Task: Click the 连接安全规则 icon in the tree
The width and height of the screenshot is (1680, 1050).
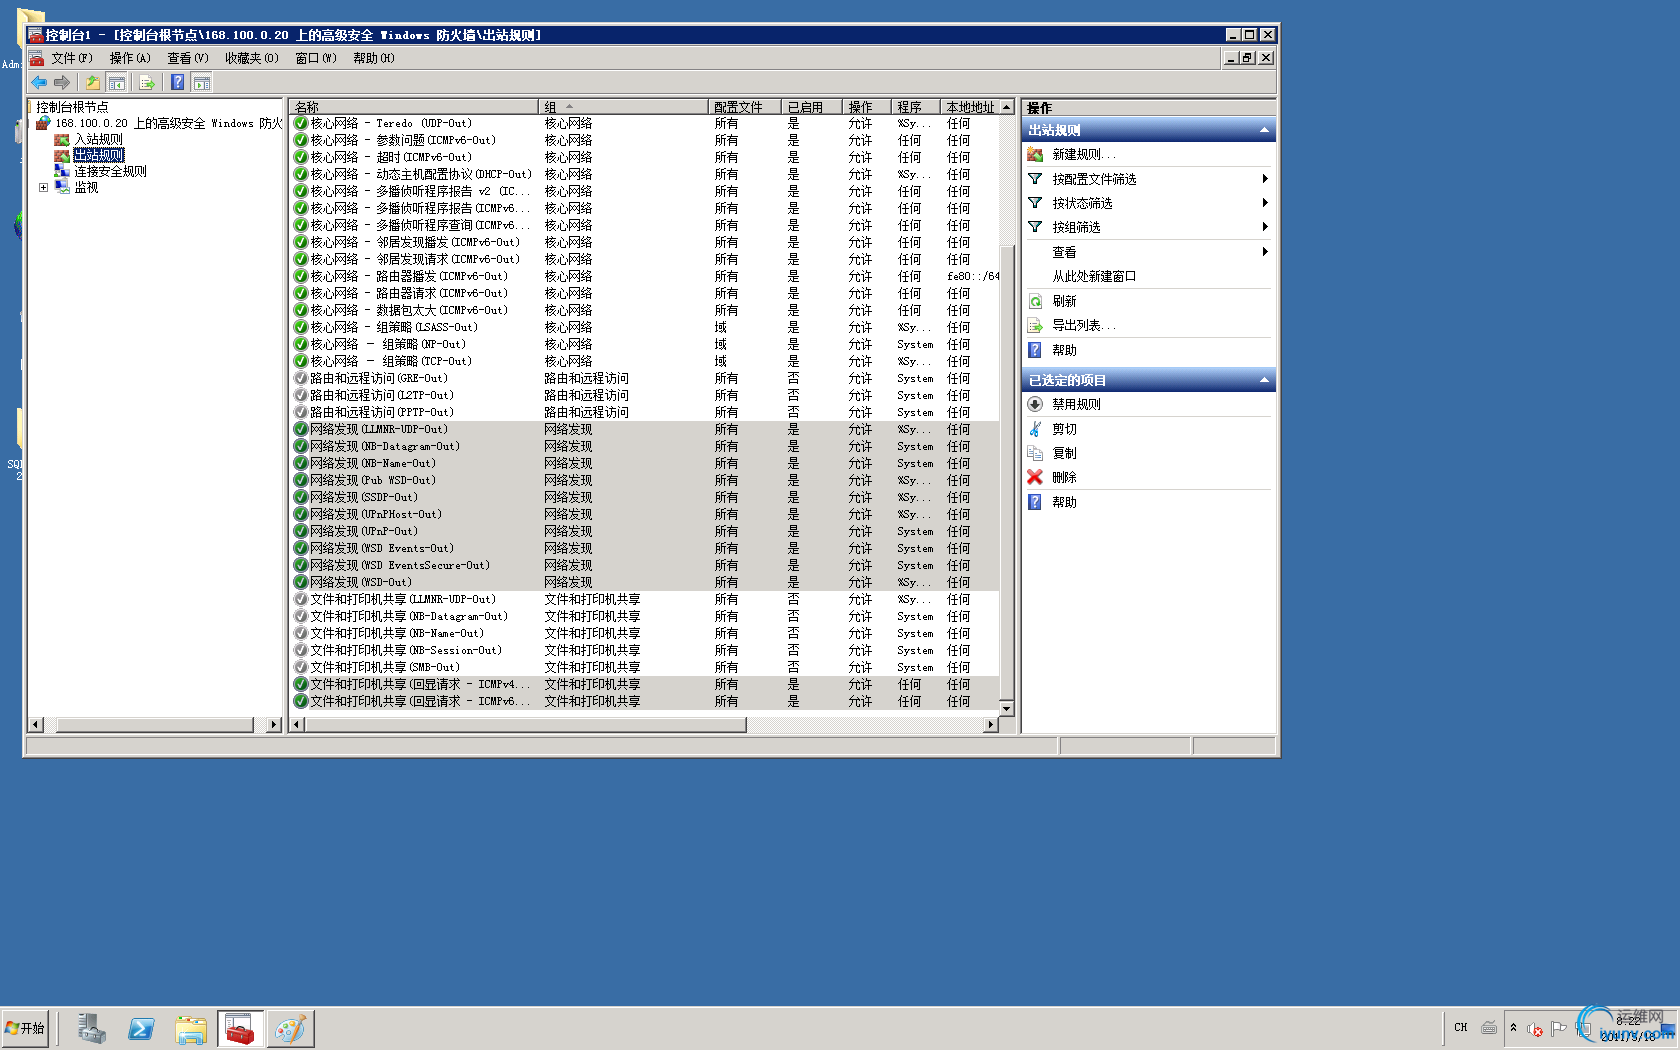Action: coord(62,171)
